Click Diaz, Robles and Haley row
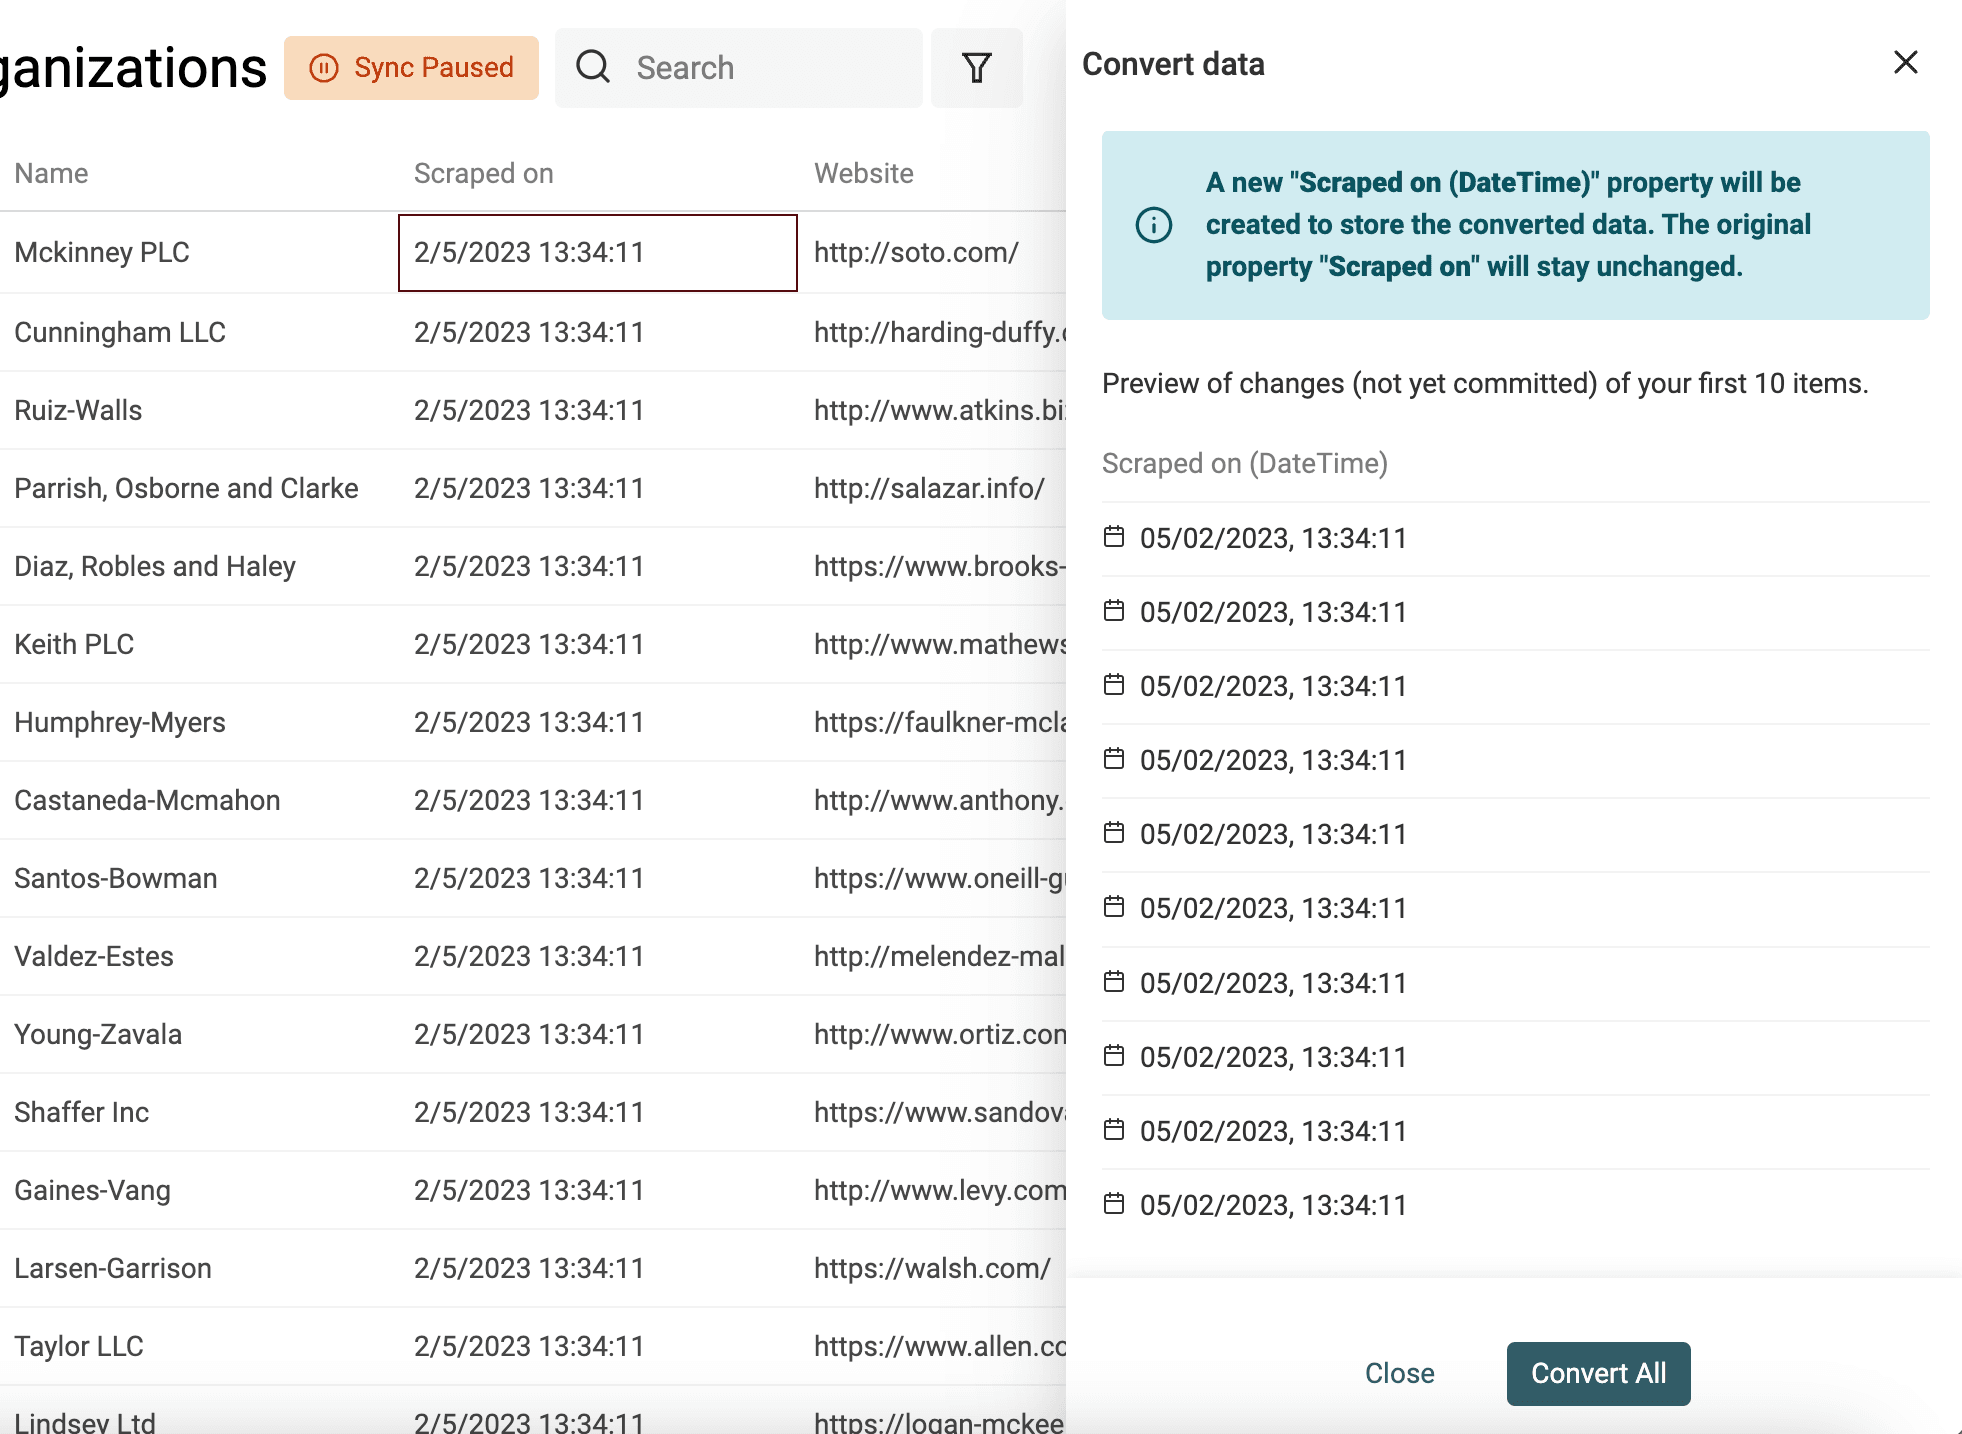 coord(155,567)
